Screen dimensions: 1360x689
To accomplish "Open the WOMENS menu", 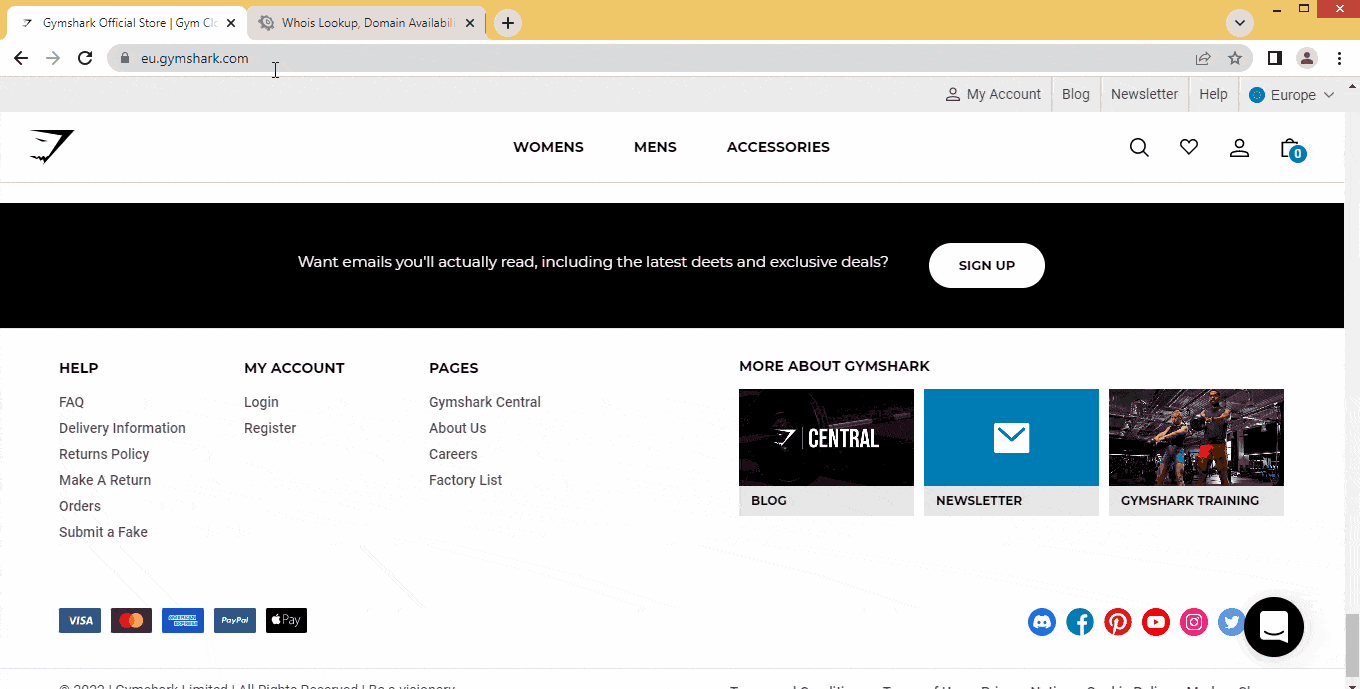I will click(x=548, y=147).
